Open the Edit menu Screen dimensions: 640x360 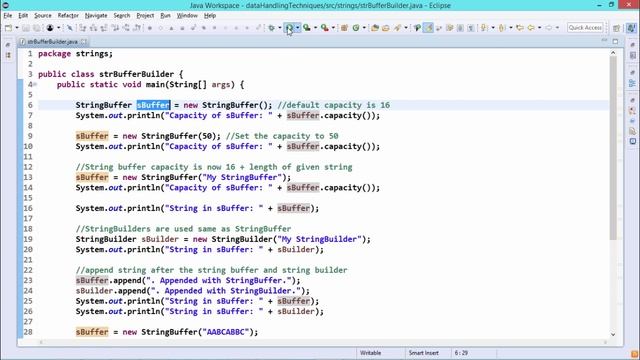pyautogui.click(x=23, y=16)
